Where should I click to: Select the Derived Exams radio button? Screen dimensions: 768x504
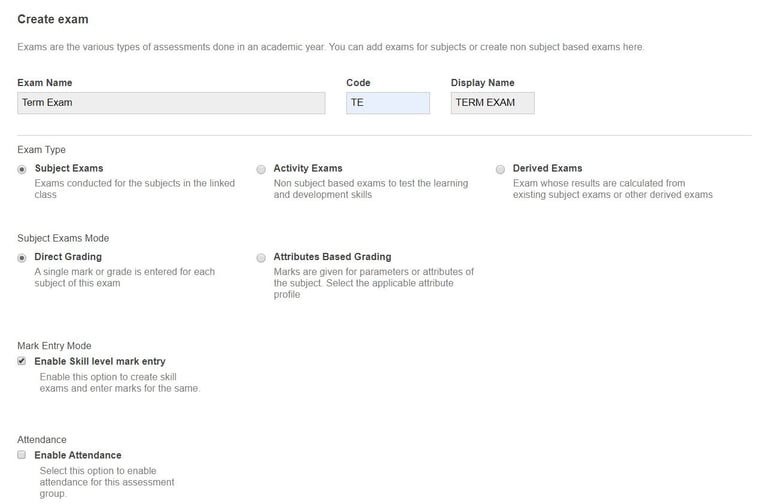501,169
